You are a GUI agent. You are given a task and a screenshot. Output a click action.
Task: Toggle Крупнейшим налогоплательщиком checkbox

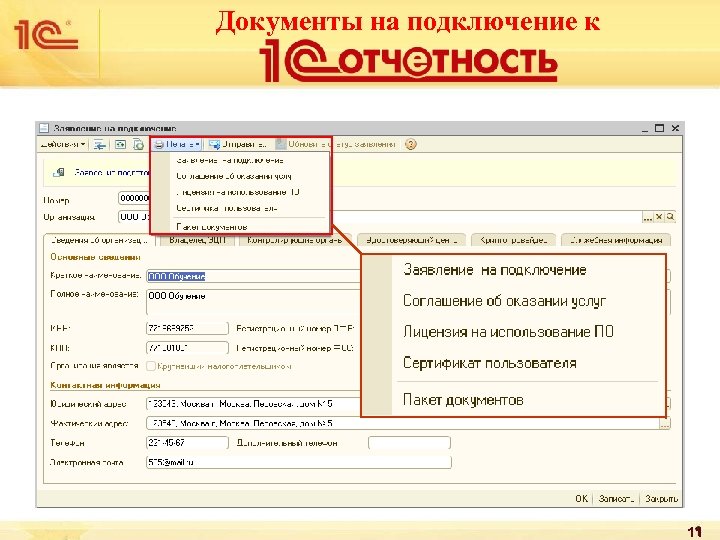pyautogui.click(x=151, y=366)
